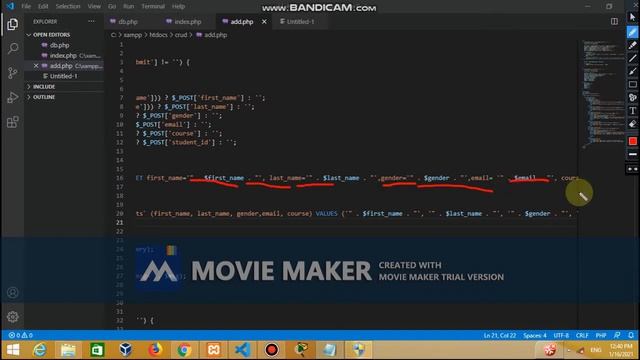This screenshot has height=360, width=640.
Task: Click xampp in the breadcrumb path
Action: pos(133,35)
